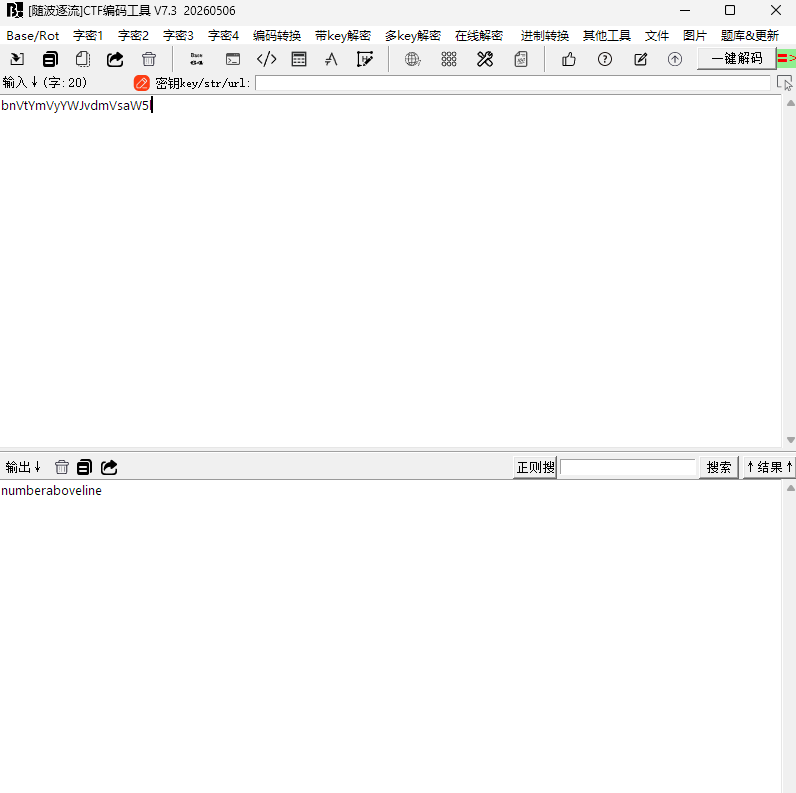Open the 字密2 menu

point(133,36)
